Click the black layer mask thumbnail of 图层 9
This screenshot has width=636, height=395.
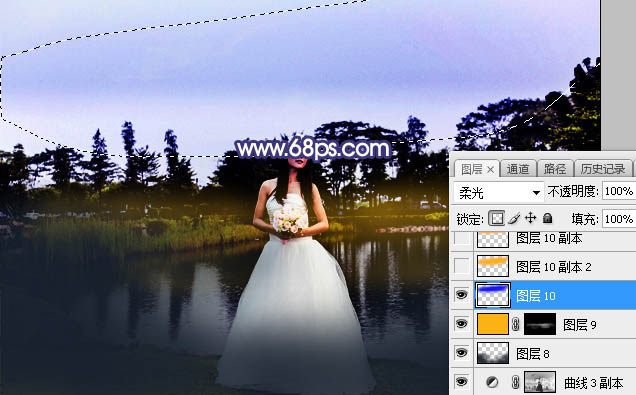click(540, 324)
